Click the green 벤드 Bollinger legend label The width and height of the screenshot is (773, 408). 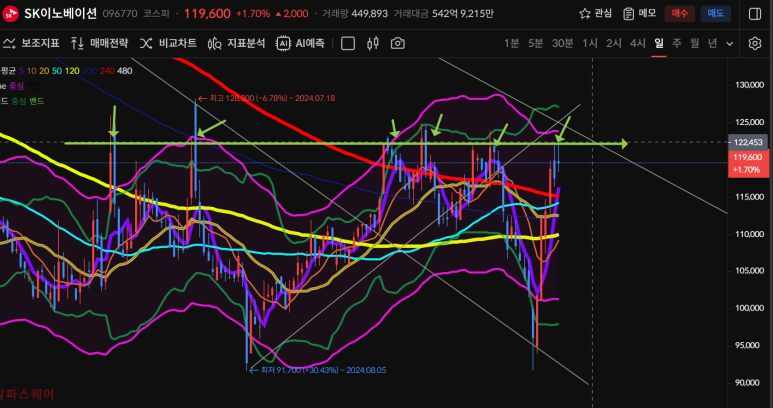(36, 101)
